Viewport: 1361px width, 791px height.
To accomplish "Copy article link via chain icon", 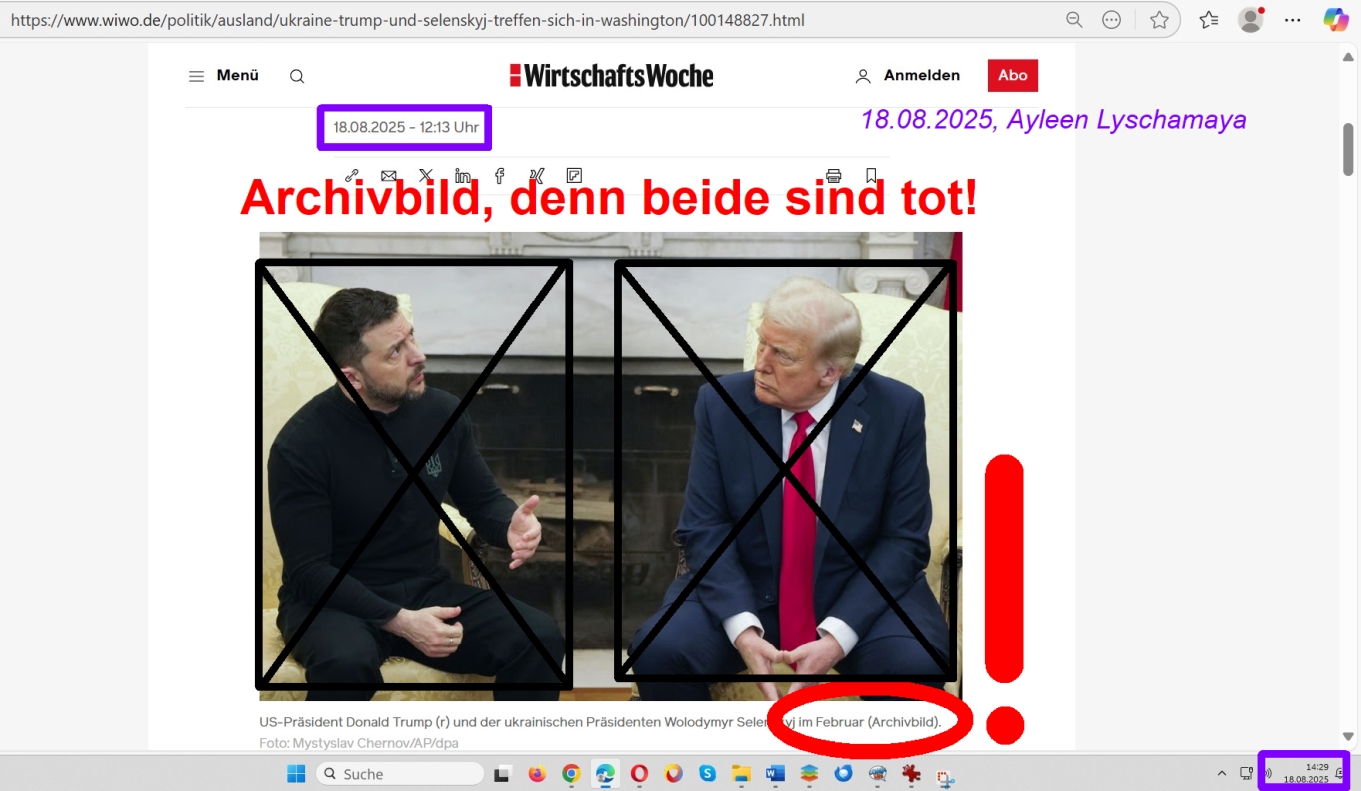I will coord(352,176).
